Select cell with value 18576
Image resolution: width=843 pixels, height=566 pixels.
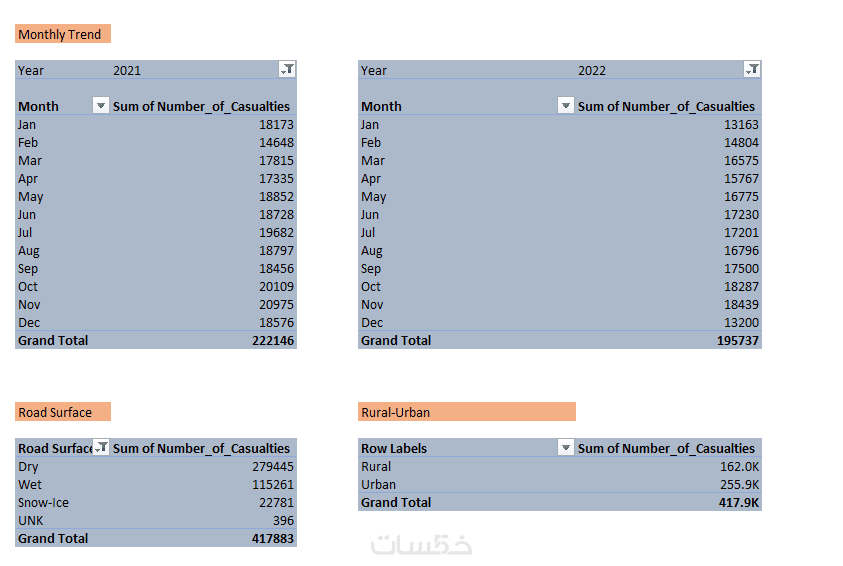[x=276, y=323]
